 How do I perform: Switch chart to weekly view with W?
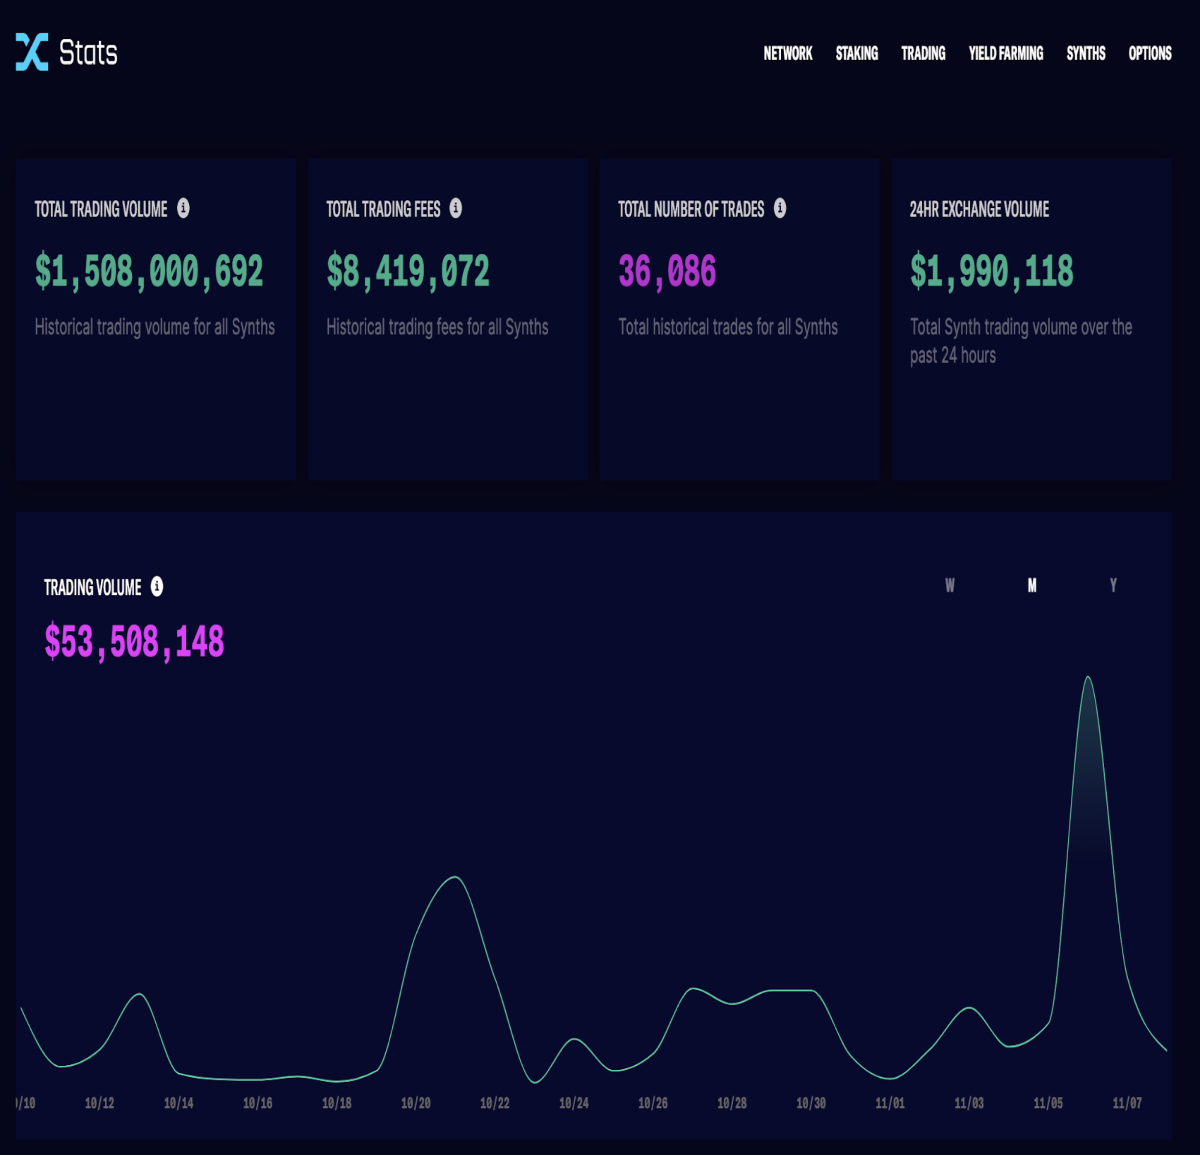[950, 586]
